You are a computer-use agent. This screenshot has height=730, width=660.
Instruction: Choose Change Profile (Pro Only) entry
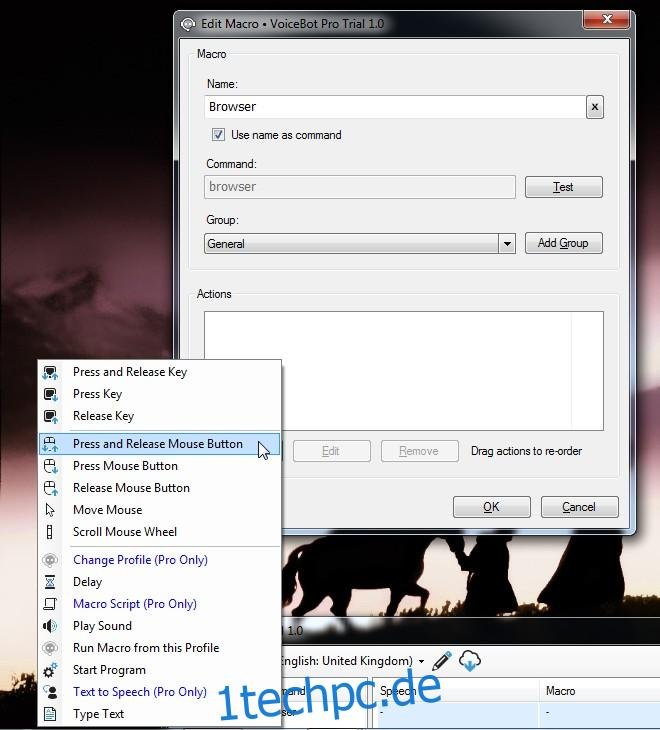[160, 560]
